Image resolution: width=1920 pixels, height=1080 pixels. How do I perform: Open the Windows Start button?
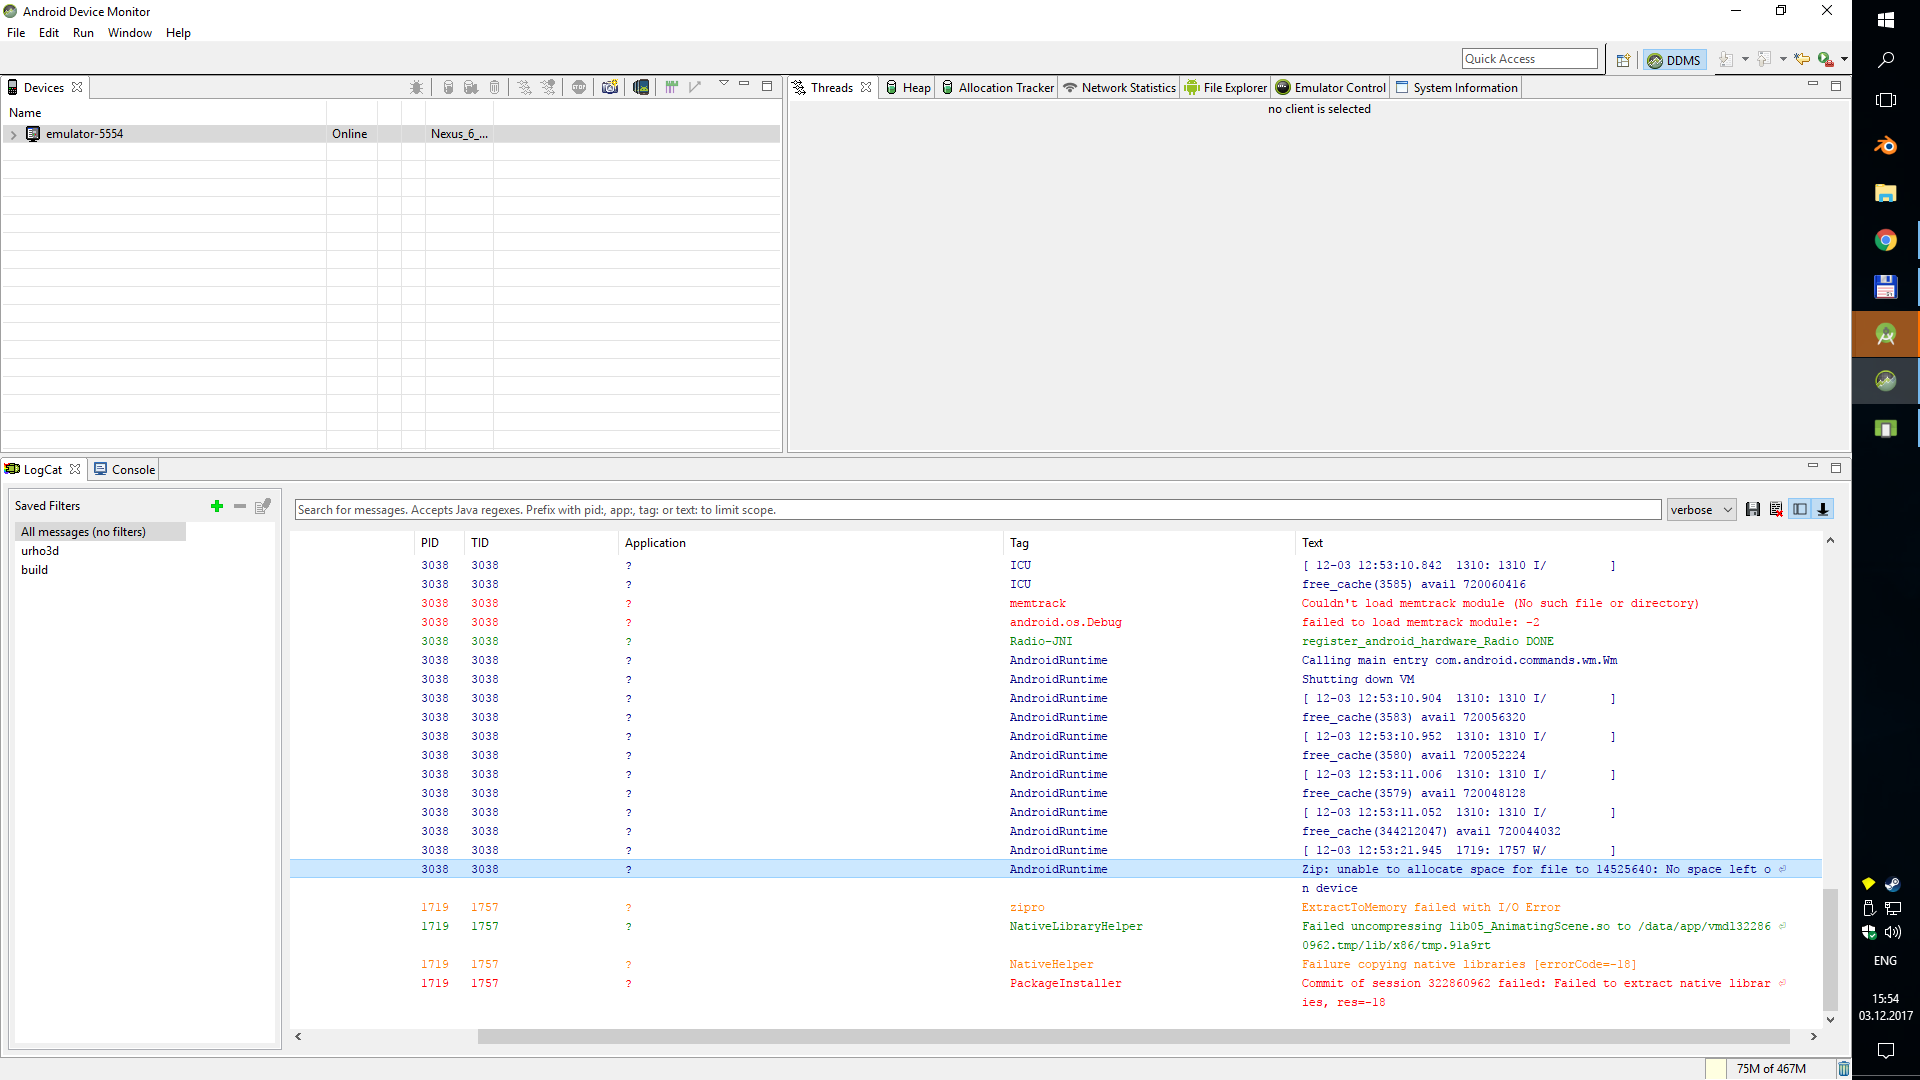1885,20
